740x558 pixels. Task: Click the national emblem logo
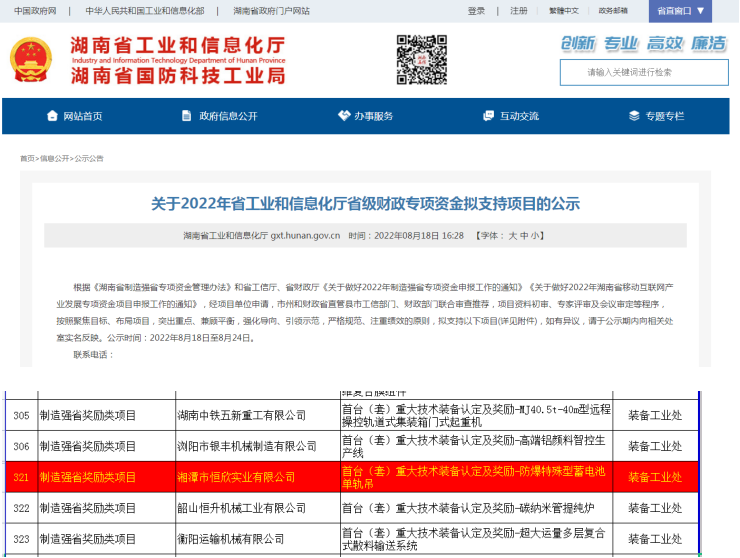(32, 59)
